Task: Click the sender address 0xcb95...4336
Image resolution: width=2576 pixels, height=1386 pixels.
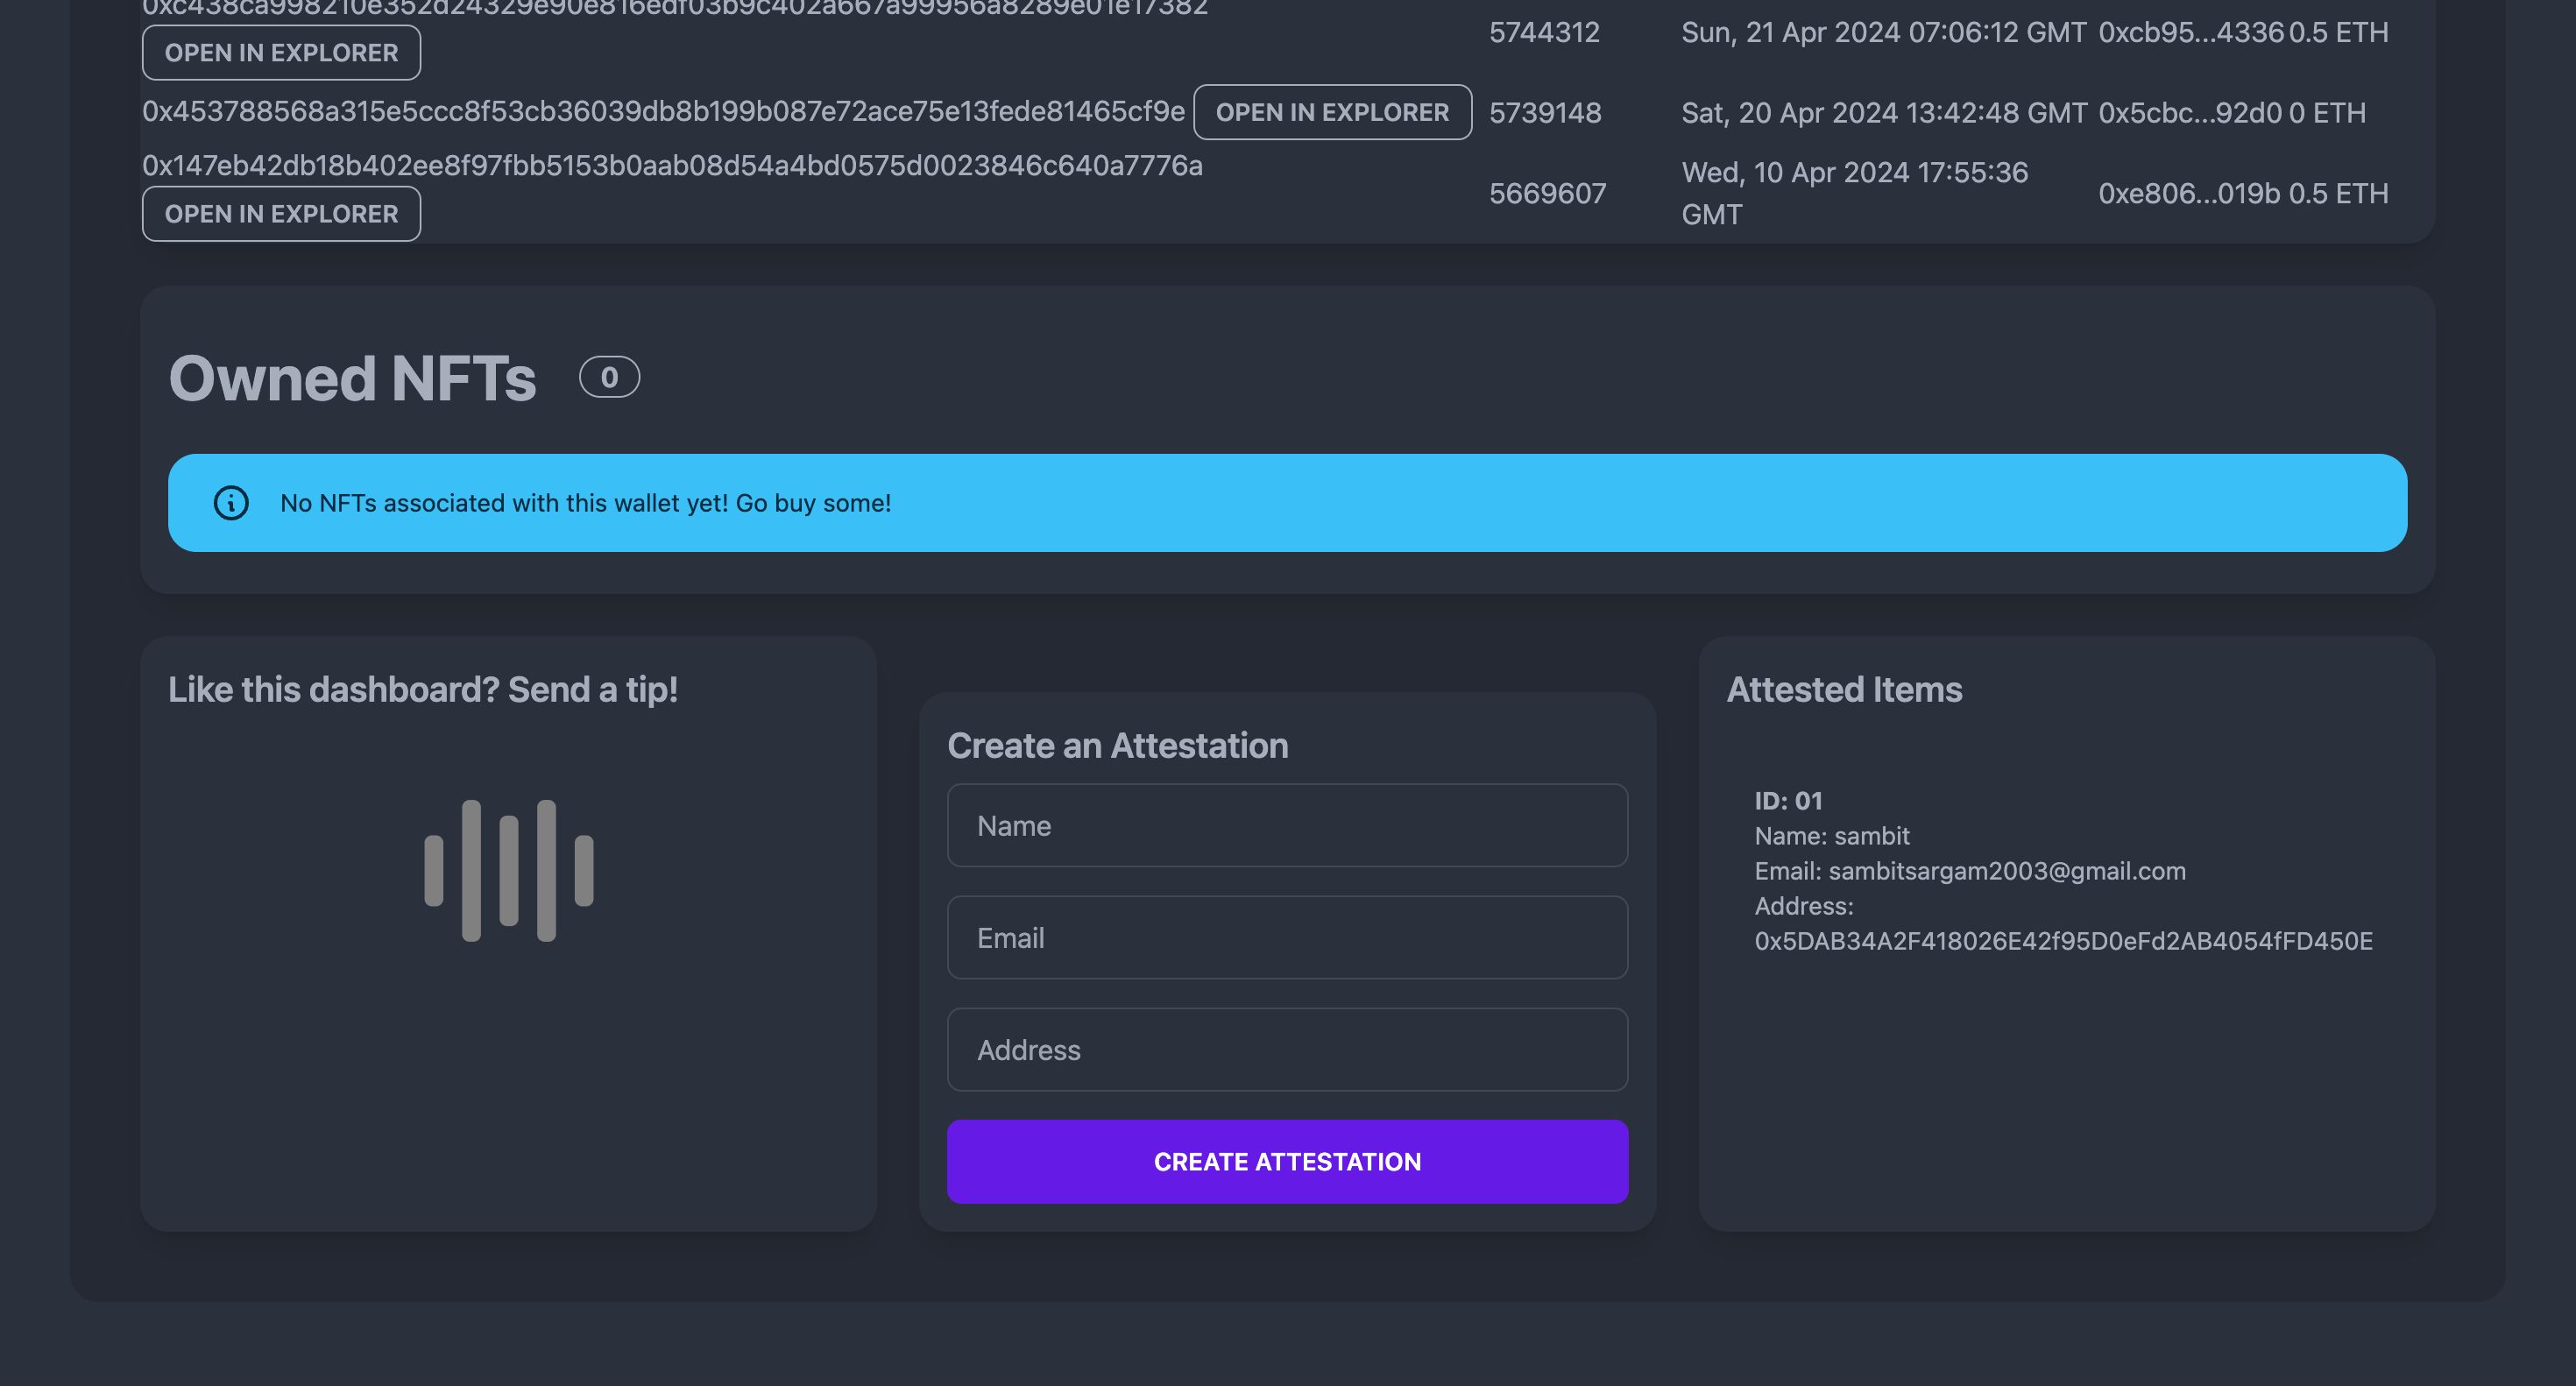Action: click(x=2191, y=32)
